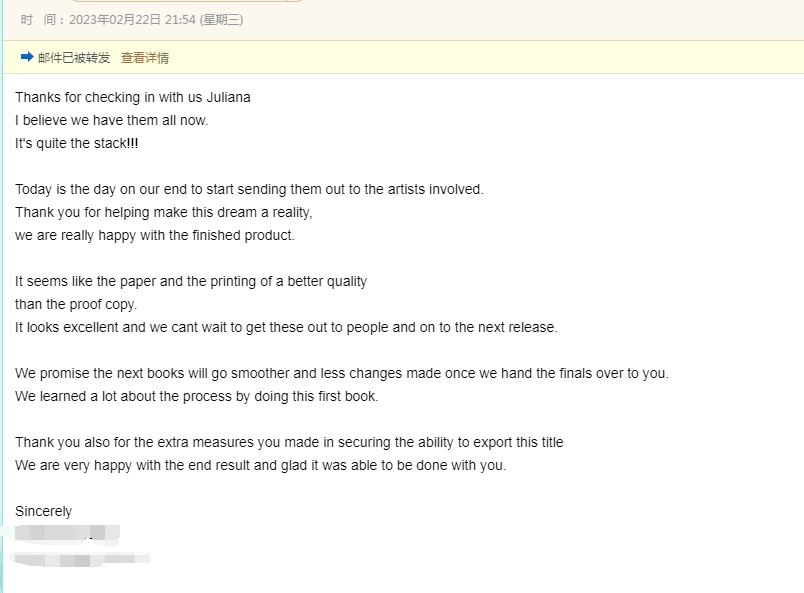Click the 时间 label in the header
The height and width of the screenshot is (593, 804).
[x=38, y=20]
